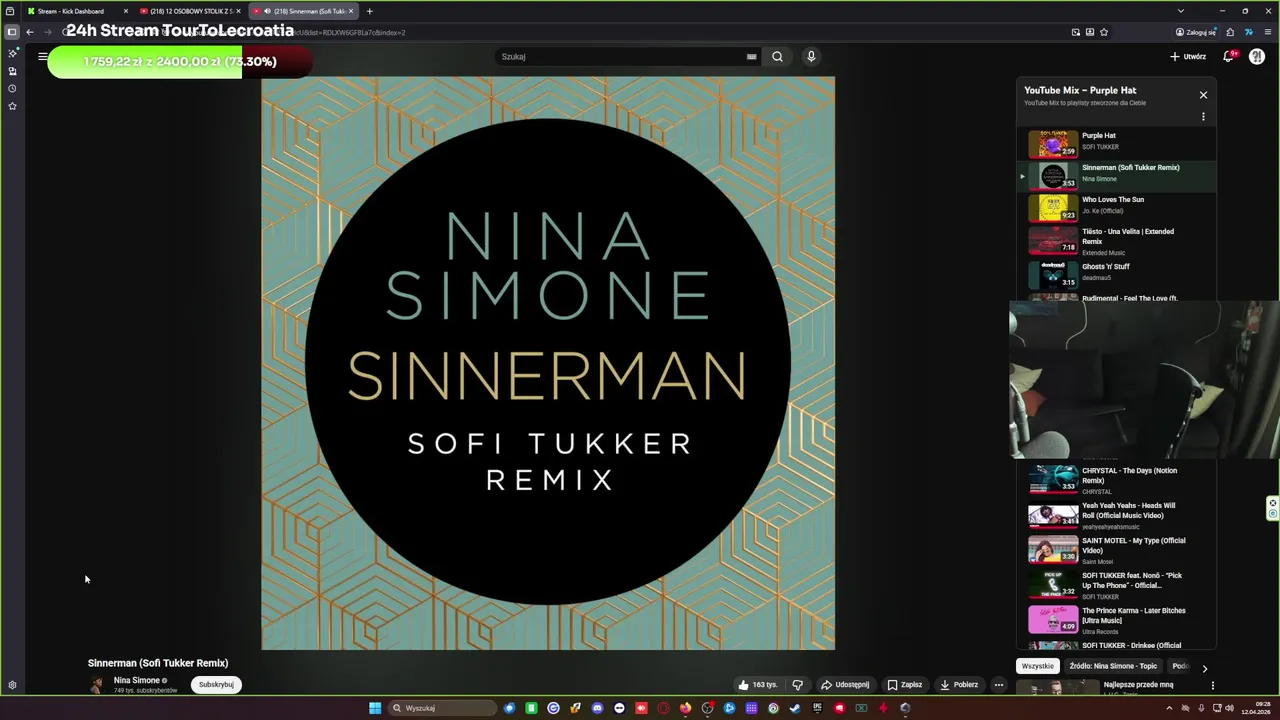Click the Zaloguj się browser sign-in button
1280x720 pixels.
point(1196,32)
